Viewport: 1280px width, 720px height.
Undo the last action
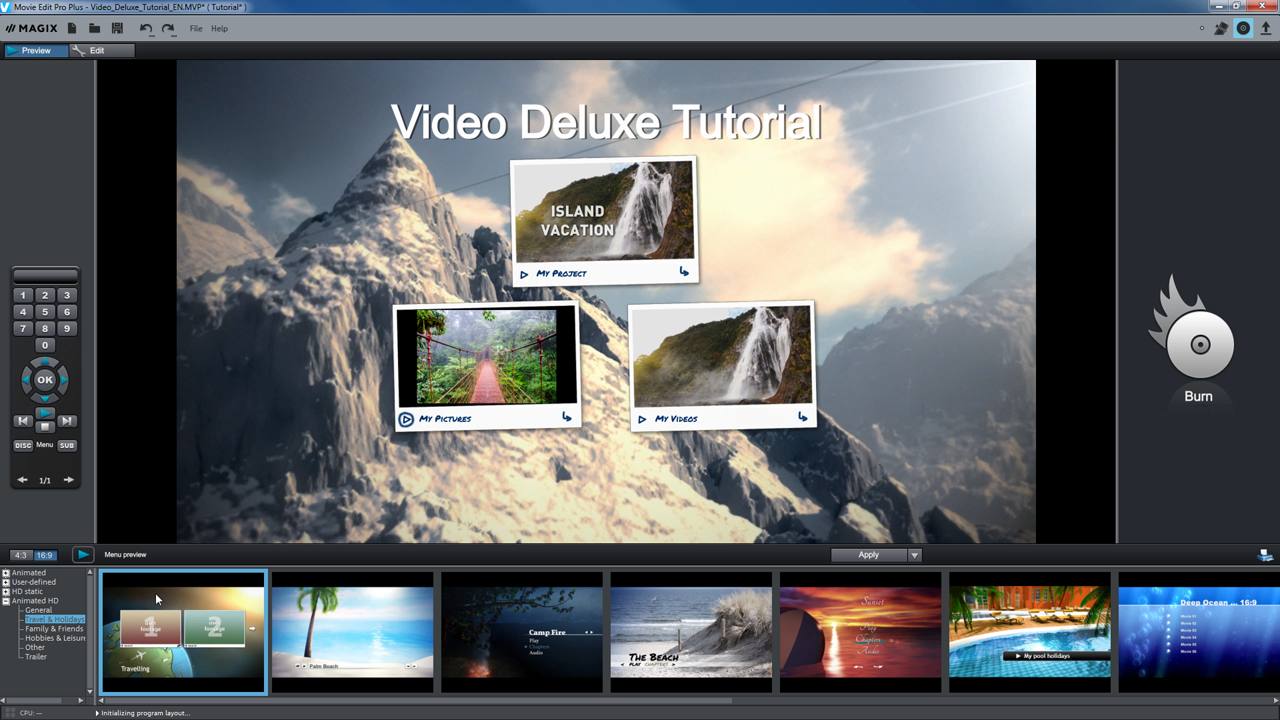(x=146, y=28)
